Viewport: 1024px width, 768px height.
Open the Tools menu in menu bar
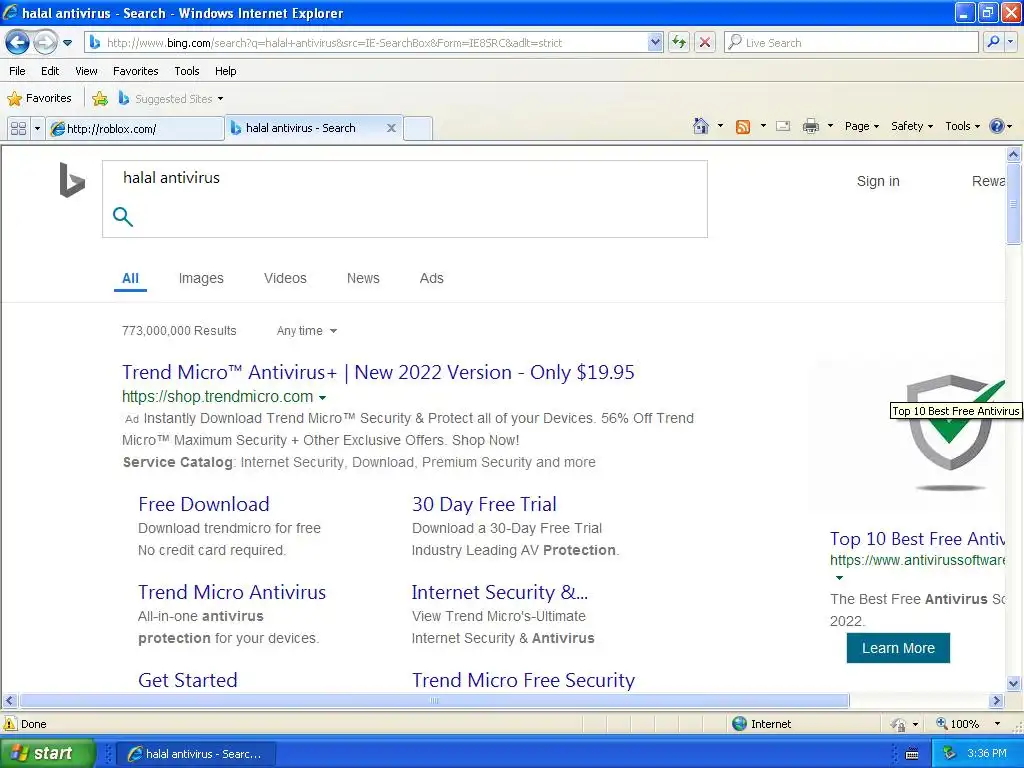pos(187,71)
